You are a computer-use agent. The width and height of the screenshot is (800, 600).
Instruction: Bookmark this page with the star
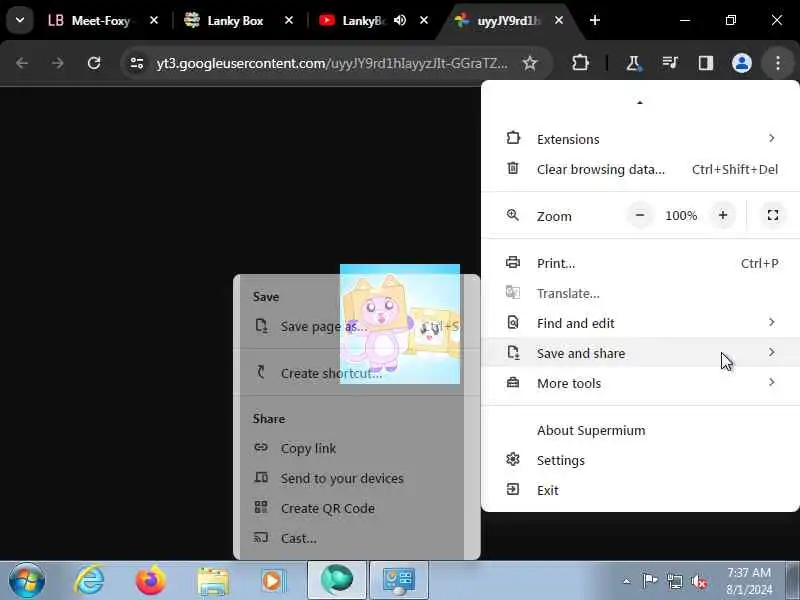tap(530, 63)
